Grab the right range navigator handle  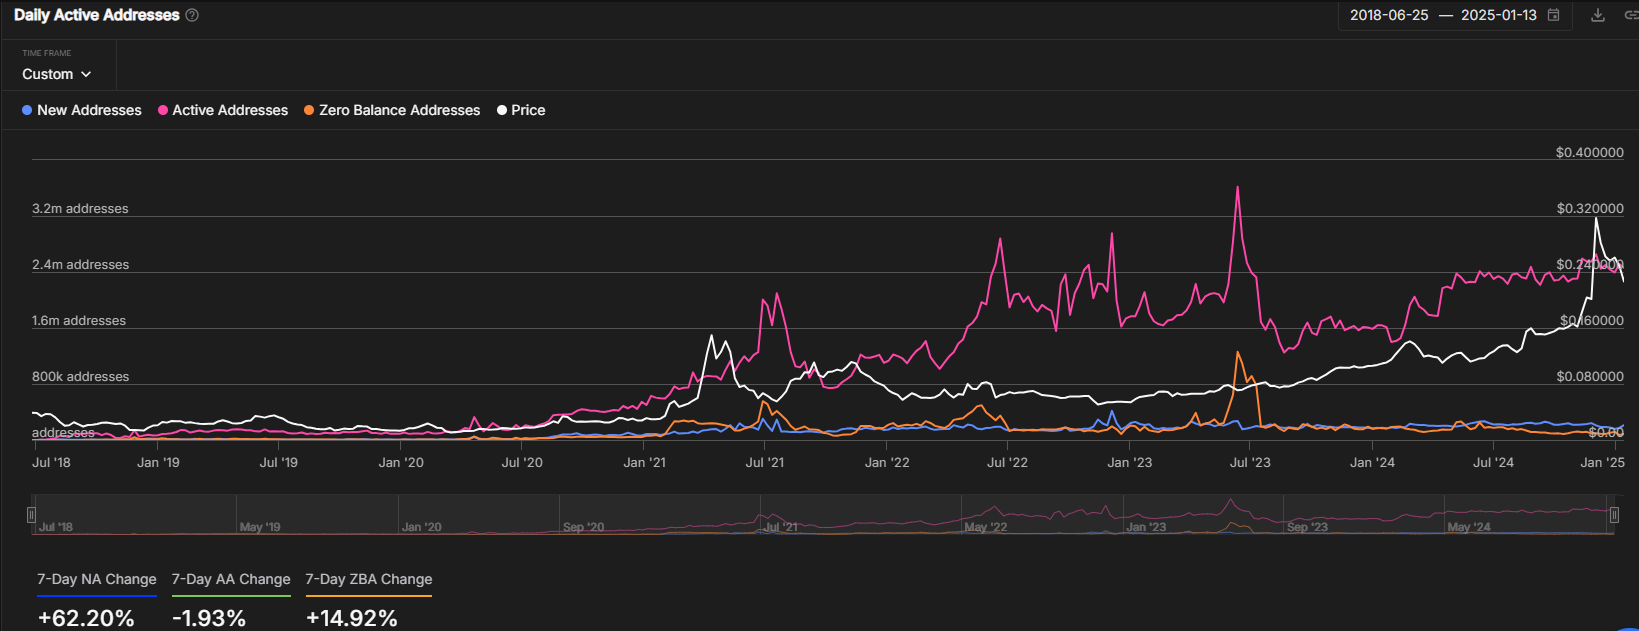pos(1614,515)
